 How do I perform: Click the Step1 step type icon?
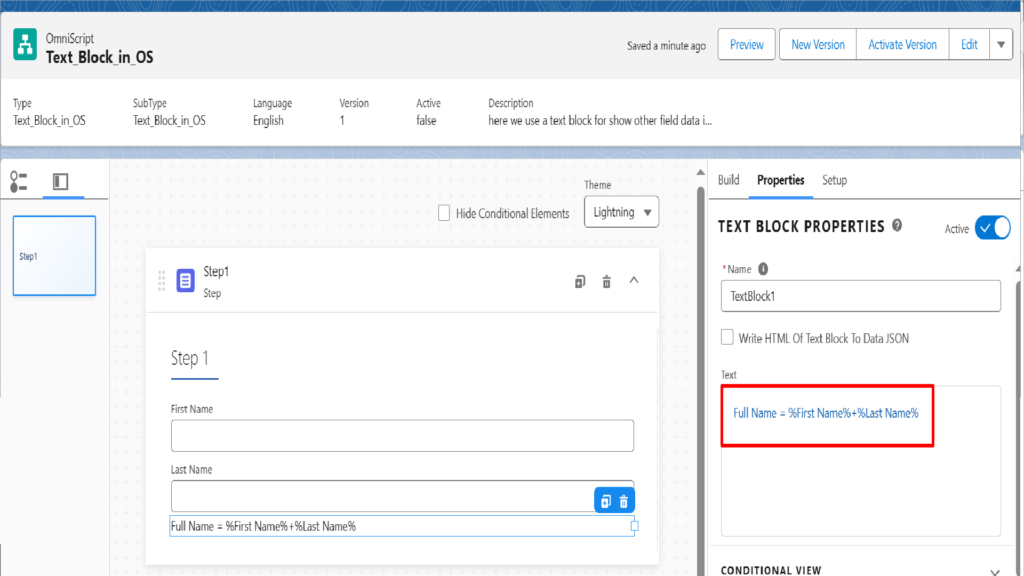point(185,281)
